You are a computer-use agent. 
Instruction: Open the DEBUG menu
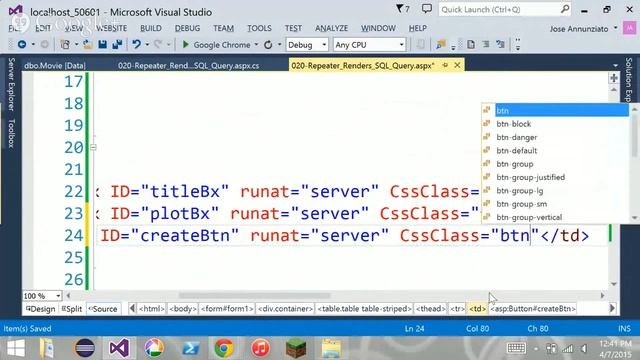(187, 28)
